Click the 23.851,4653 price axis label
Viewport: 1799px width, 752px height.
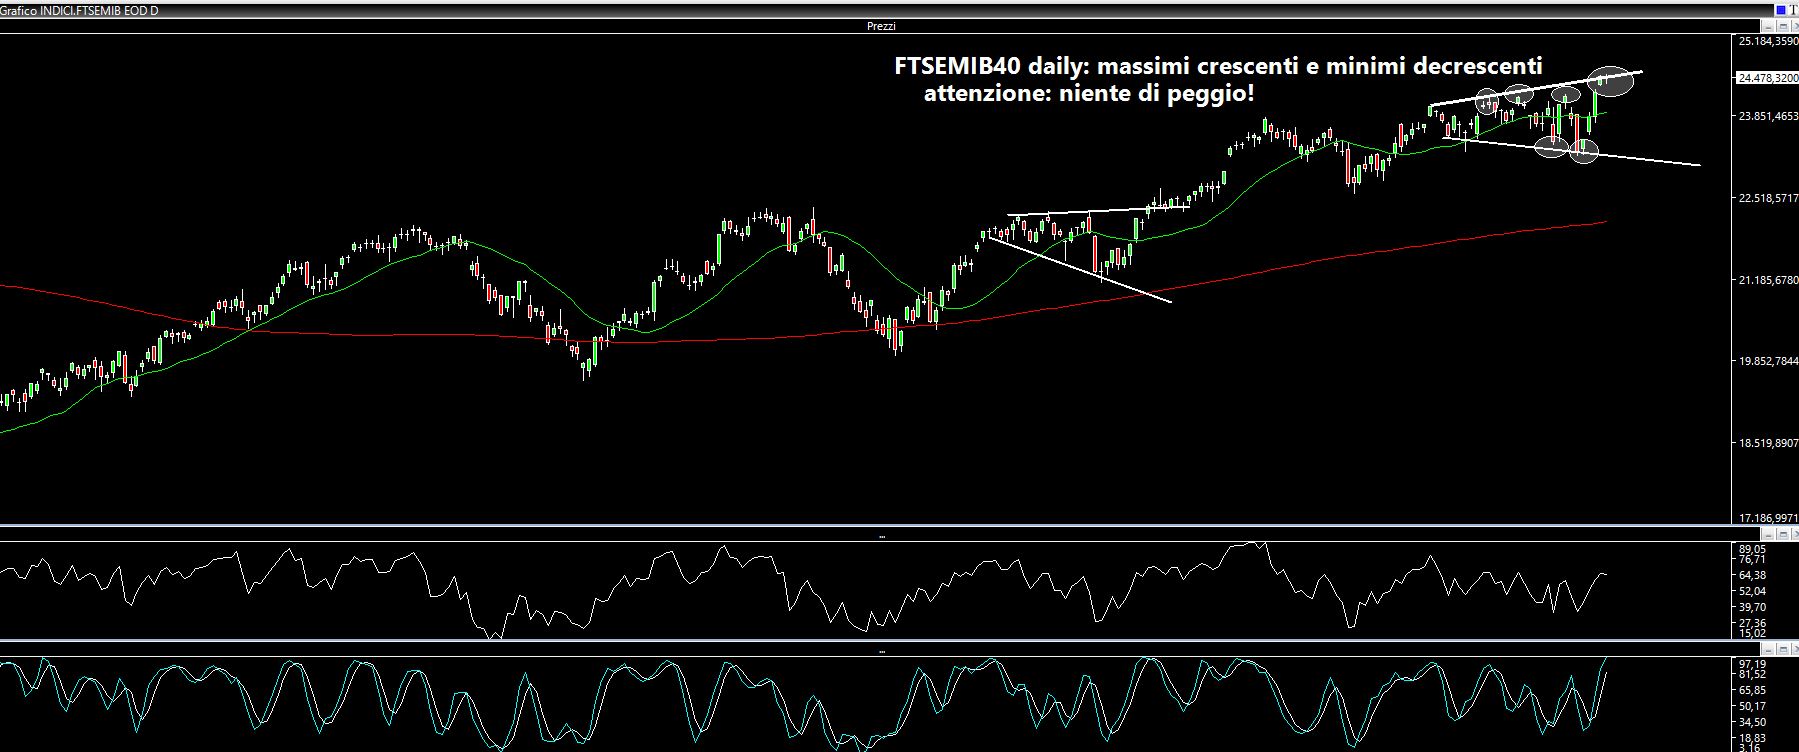(1768, 116)
